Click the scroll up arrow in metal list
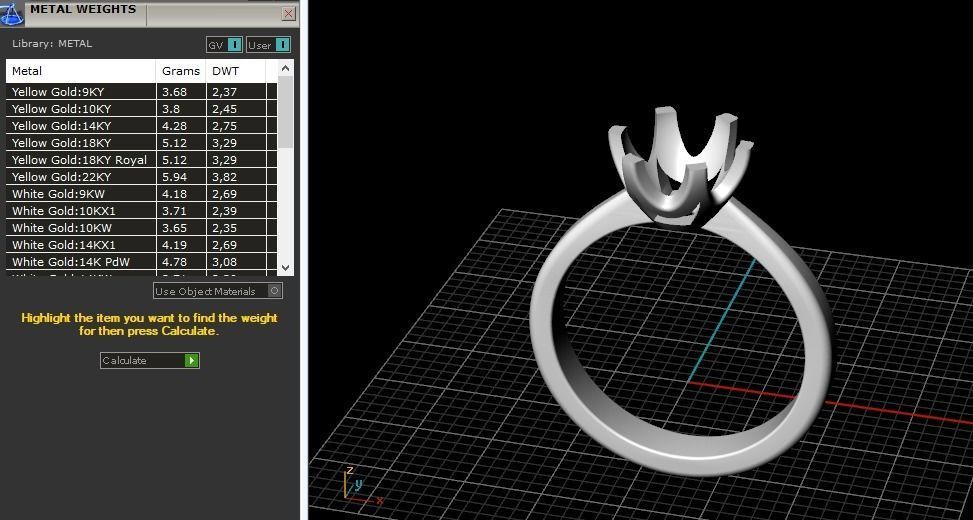 (x=285, y=68)
